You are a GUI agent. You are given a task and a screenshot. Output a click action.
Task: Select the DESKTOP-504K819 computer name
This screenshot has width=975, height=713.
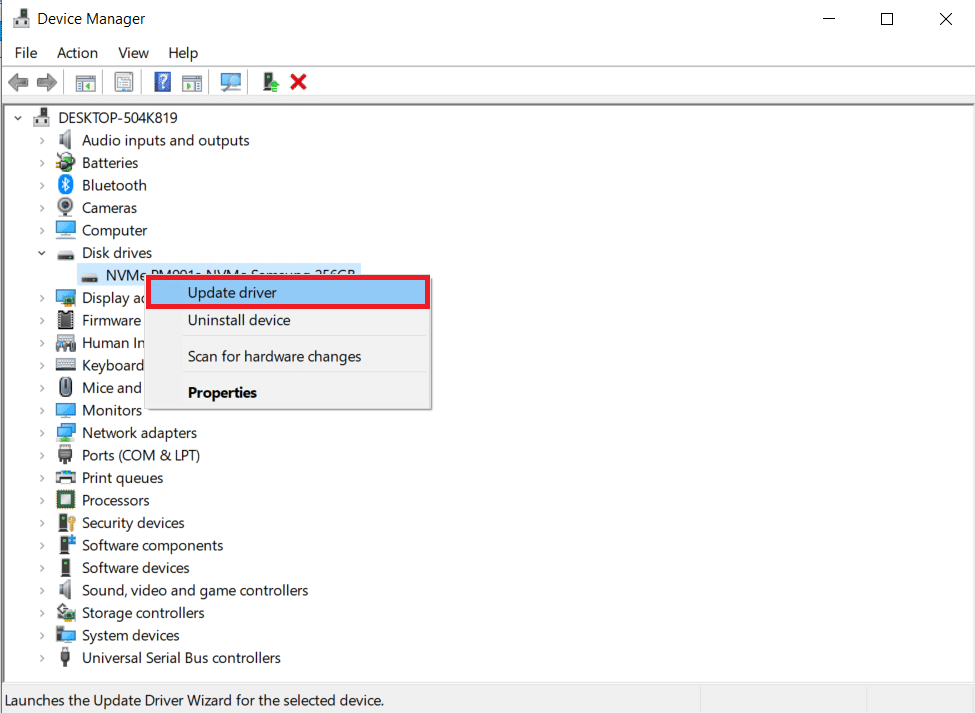pyautogui.click(x=118, y=117)
